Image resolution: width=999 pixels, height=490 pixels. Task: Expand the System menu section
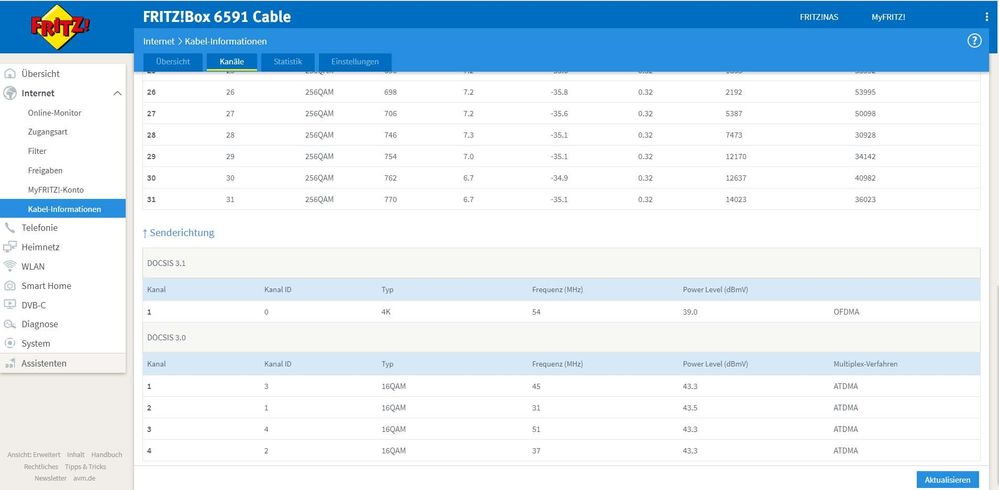coord(35,343)
